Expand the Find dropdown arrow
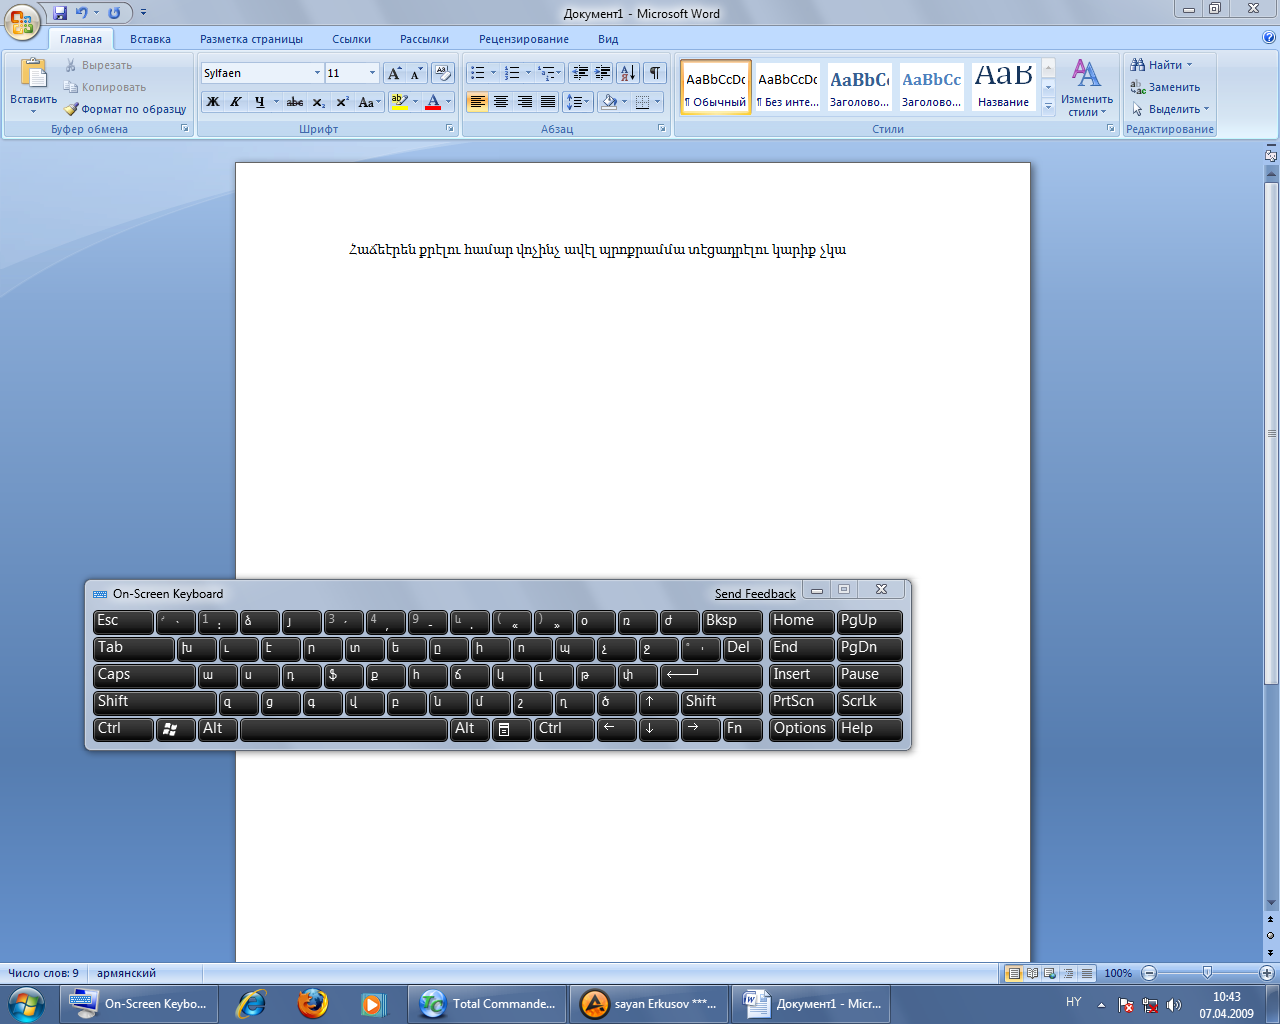The height and width of the screenshot is (1024, 1280). (1189, 65)
